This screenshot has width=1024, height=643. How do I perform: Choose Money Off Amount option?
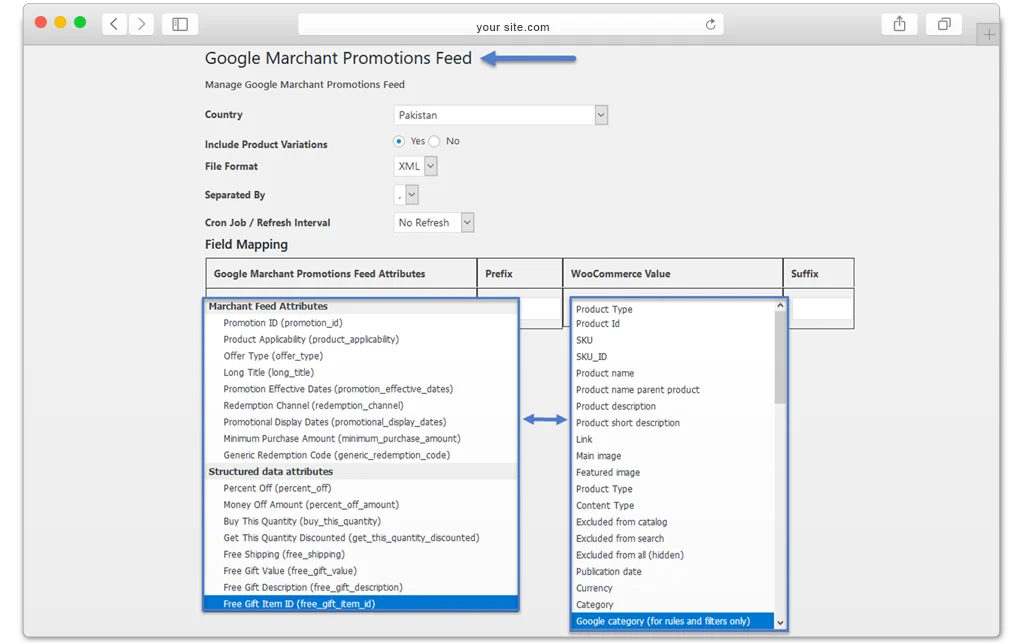pos(361,505)
